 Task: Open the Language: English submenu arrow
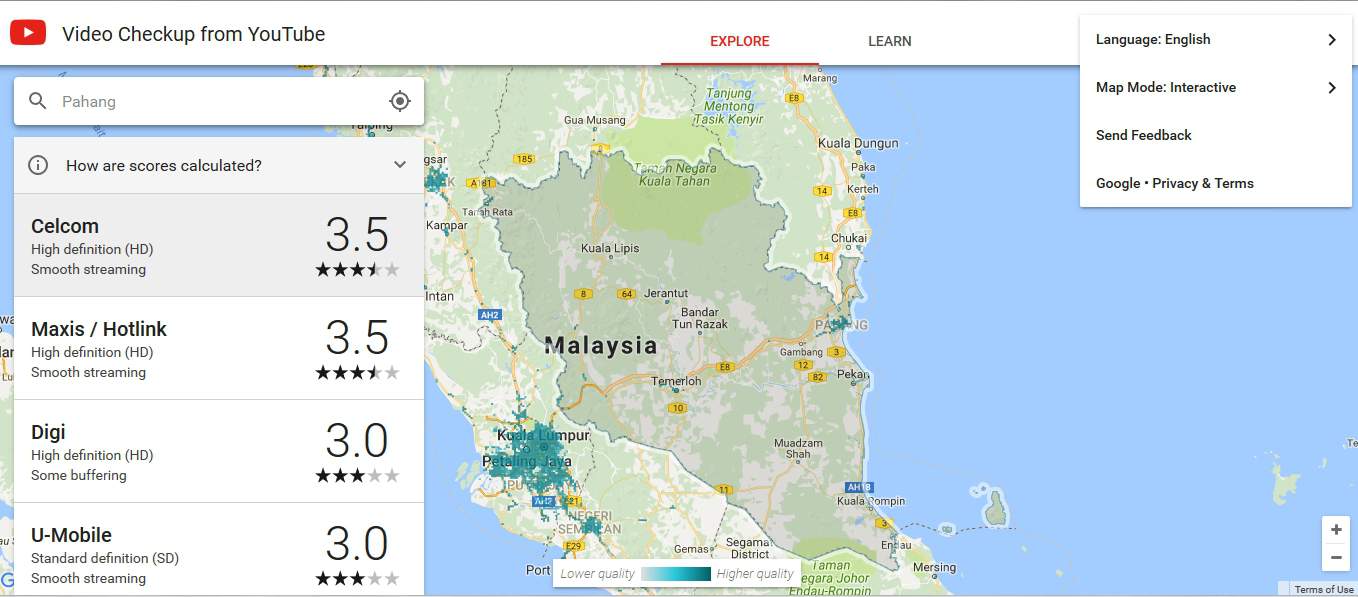click(x=1332, y=40)
